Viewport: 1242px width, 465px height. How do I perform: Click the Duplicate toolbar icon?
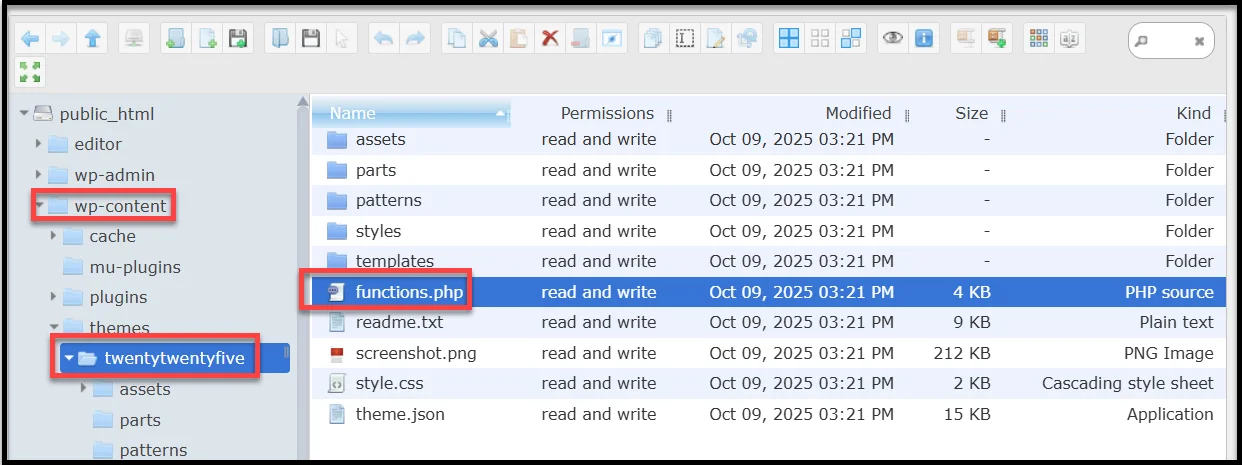click(x=653, y=39)
